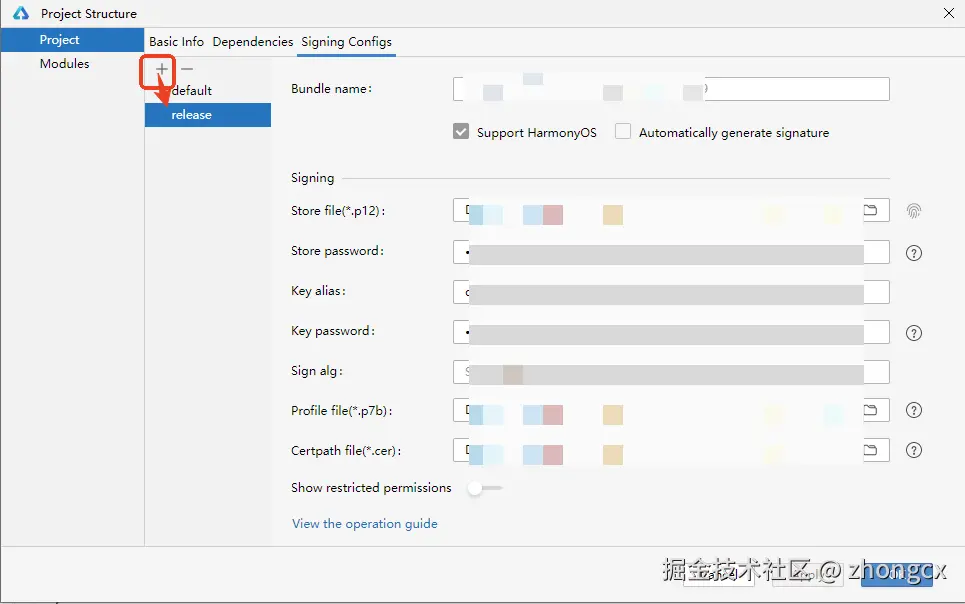Viewport: 965px width, 604px height.
Task: Show help for Store password
Action: (x=913, y=253)
